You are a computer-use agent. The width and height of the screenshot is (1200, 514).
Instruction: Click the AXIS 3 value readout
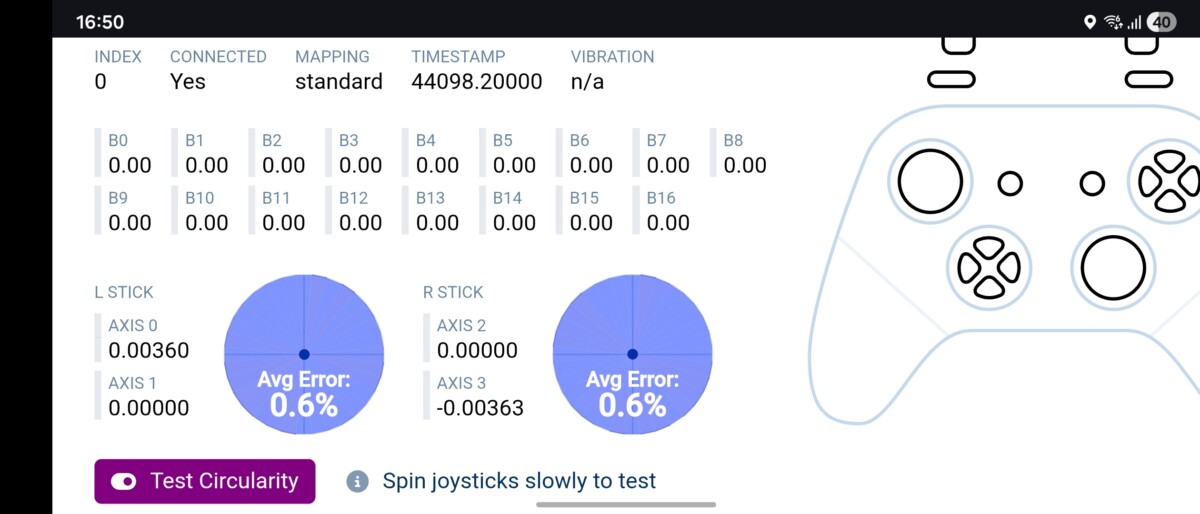click(480, 408)
